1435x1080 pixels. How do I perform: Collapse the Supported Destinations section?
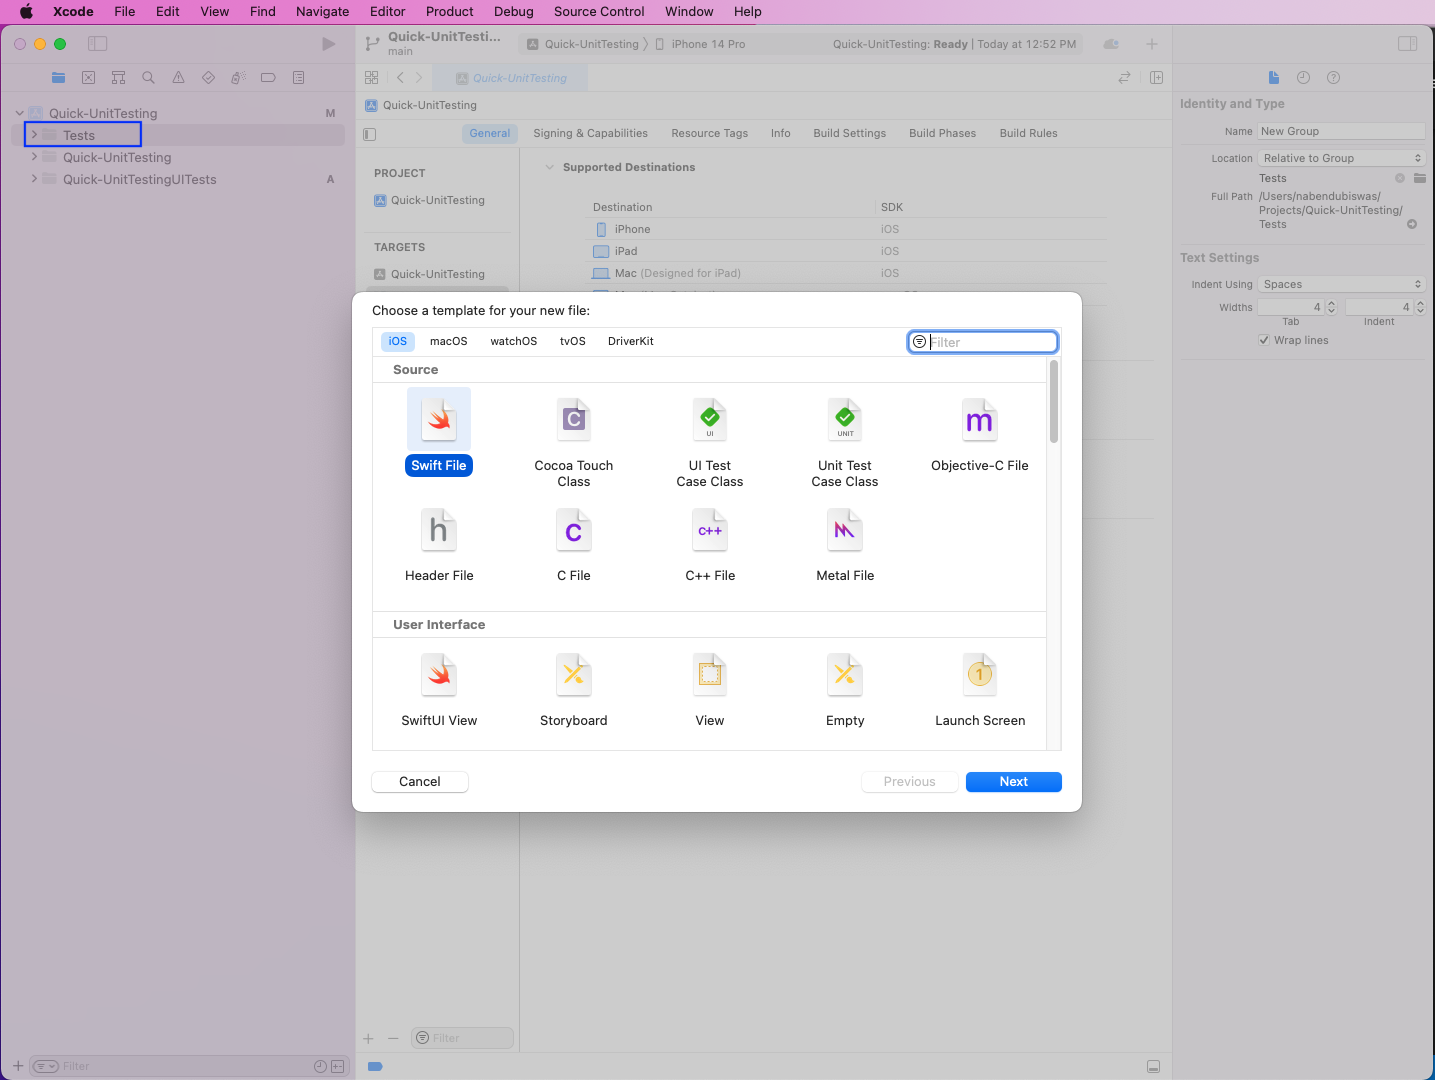point(549,167)
